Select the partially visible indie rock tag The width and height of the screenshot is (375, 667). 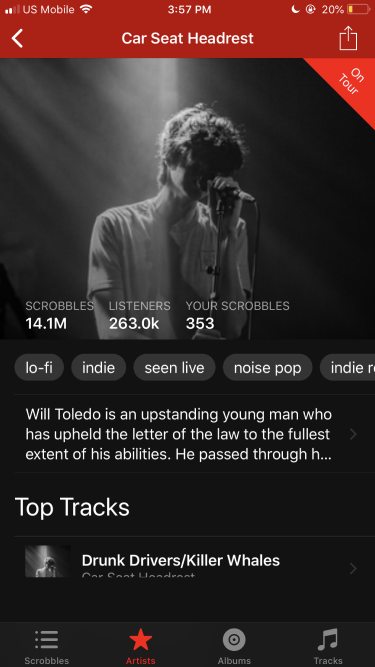click(x=347, y=368)
